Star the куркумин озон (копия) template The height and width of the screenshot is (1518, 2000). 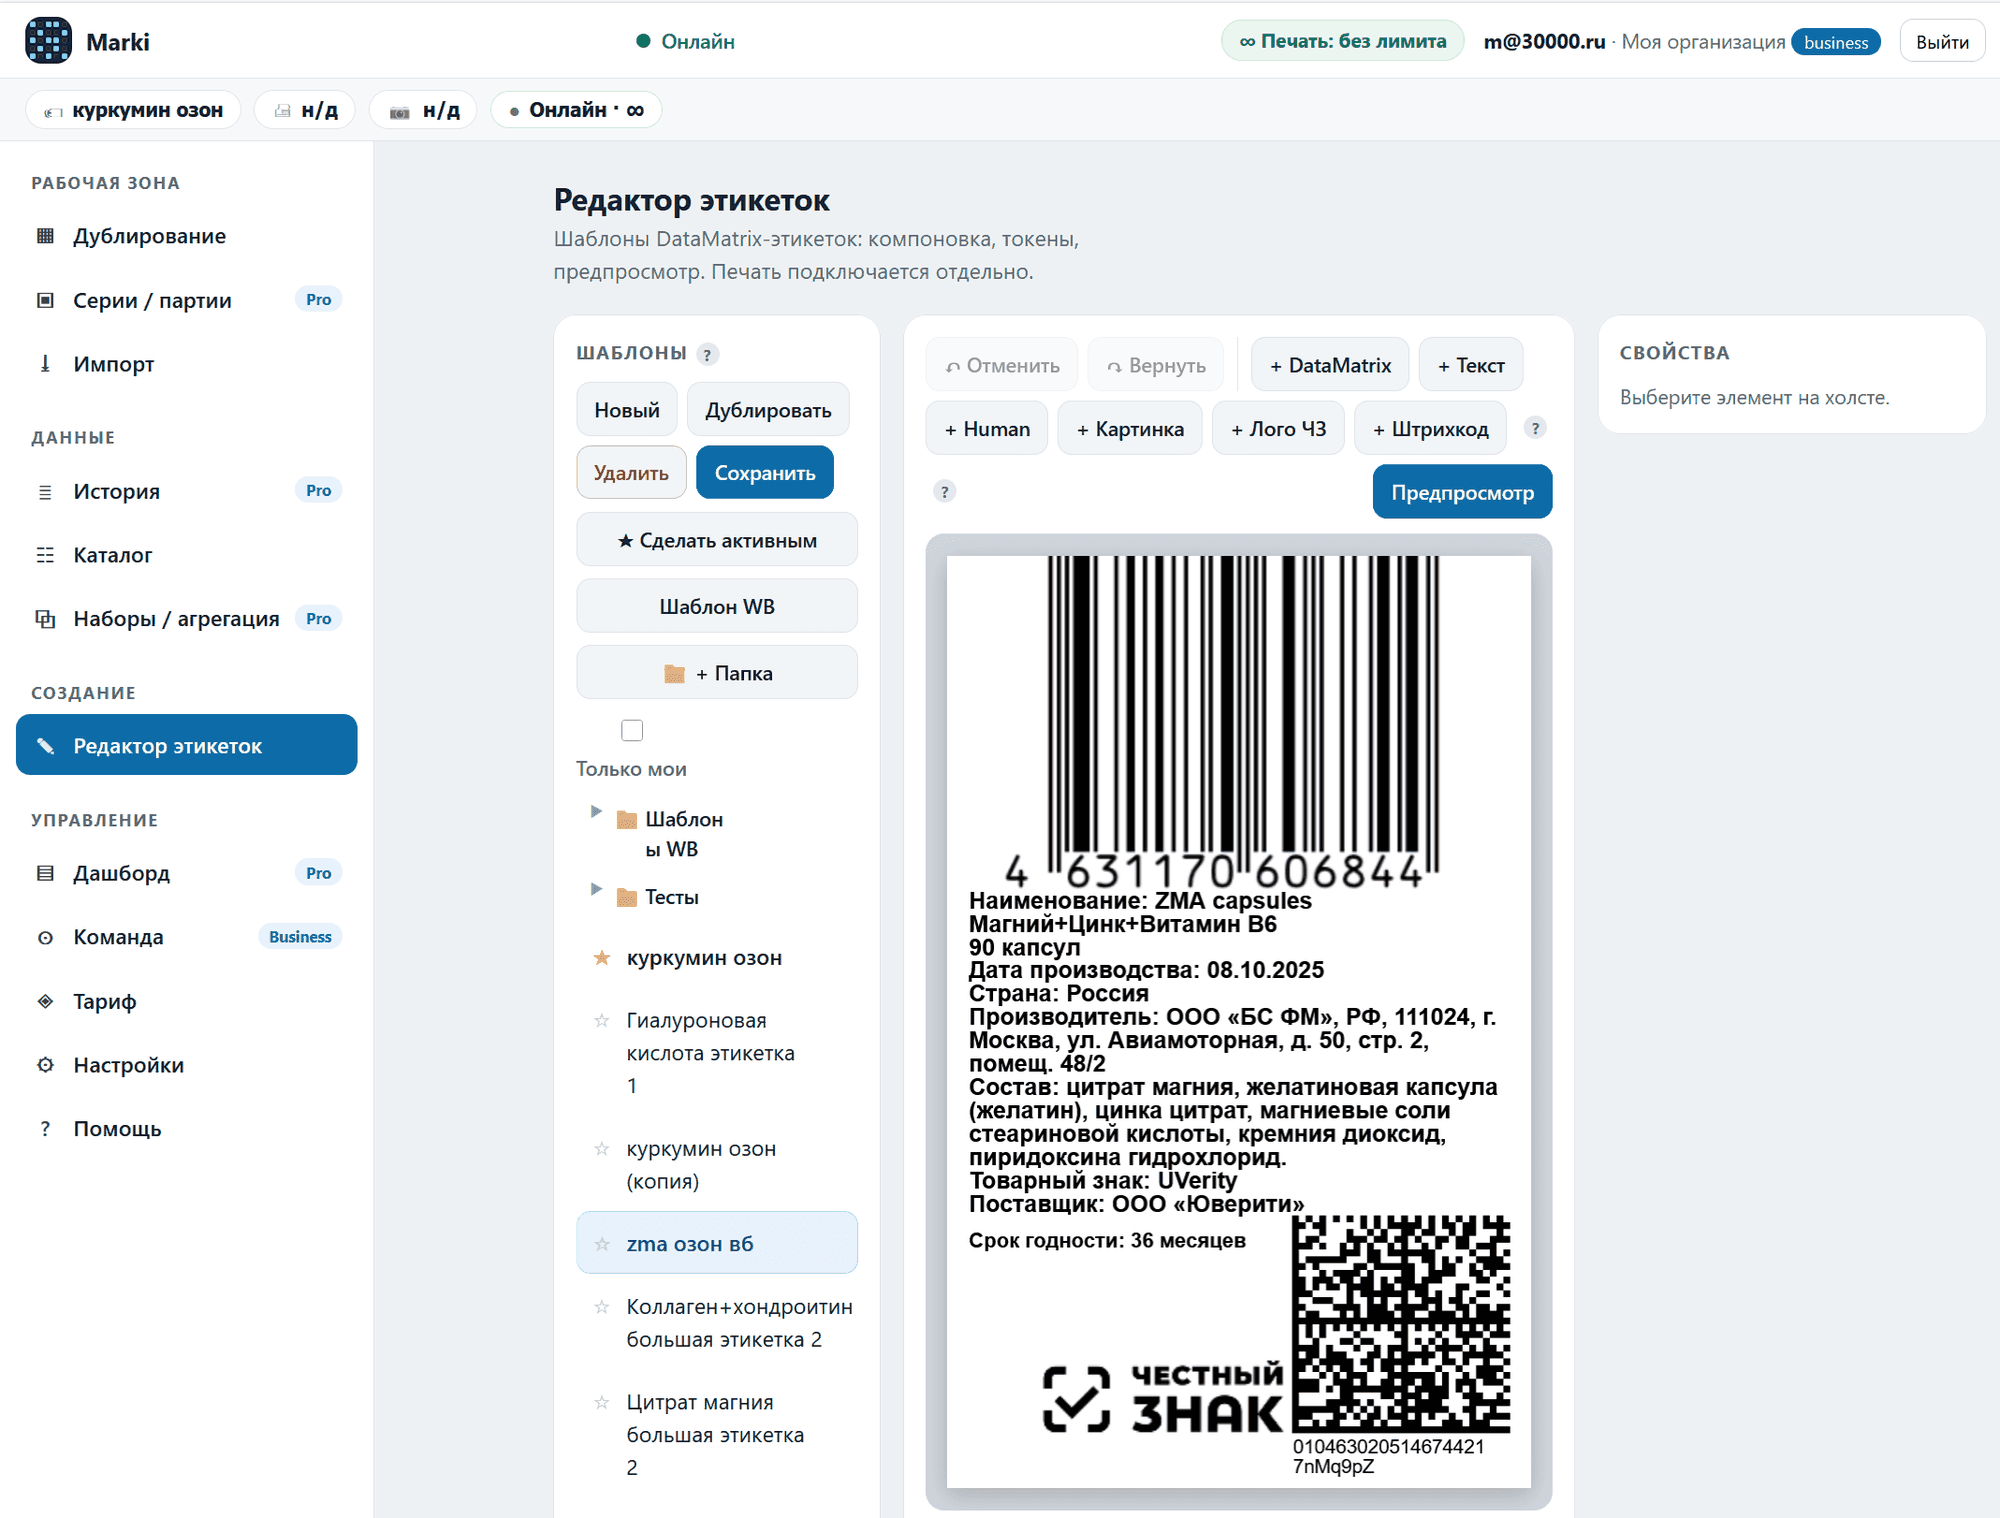click(x=602, y=1149)
